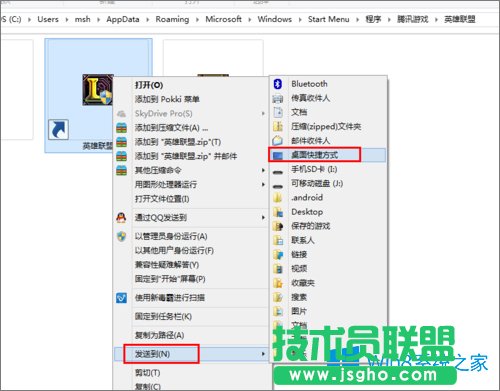The image size is (500, 391).
Task: Expand the 发送到(N) submenu arrow
Action: tap(263, 354)
